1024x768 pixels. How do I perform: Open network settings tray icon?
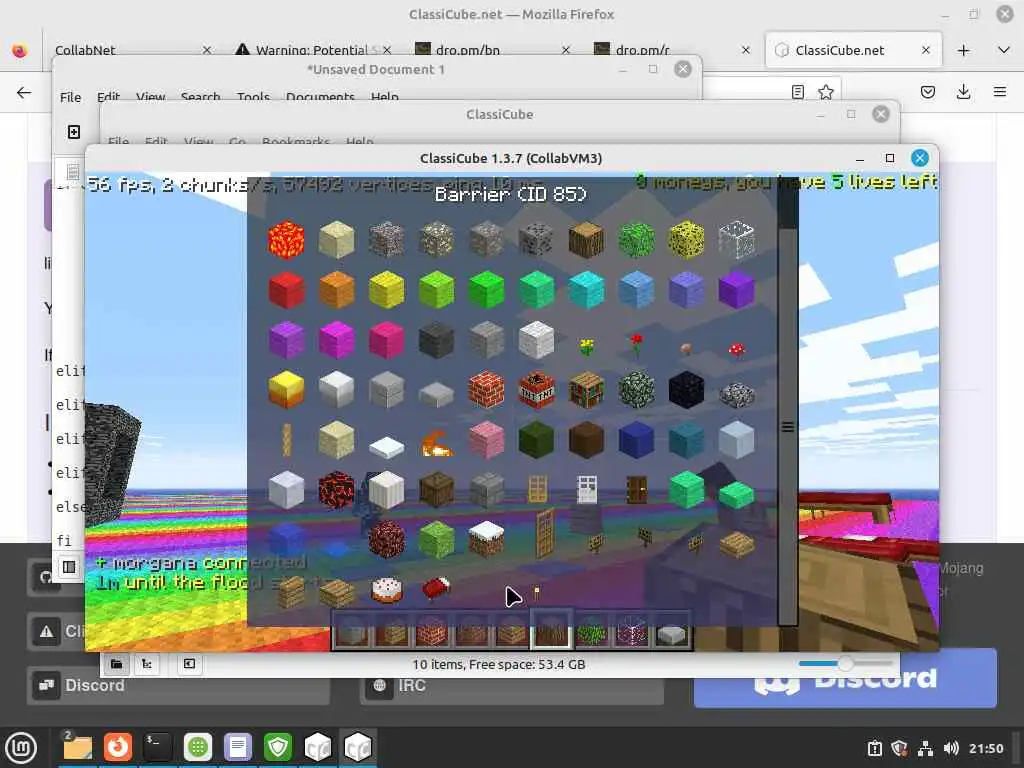tap(925, 748)
